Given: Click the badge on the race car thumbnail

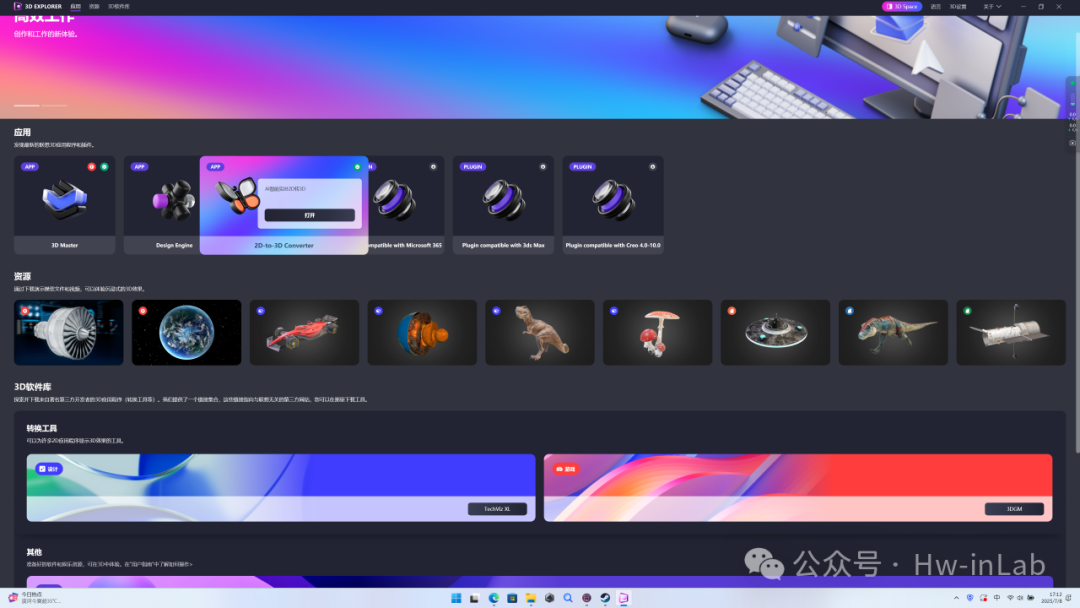Looking at the screenshot, I should point(260,311).
